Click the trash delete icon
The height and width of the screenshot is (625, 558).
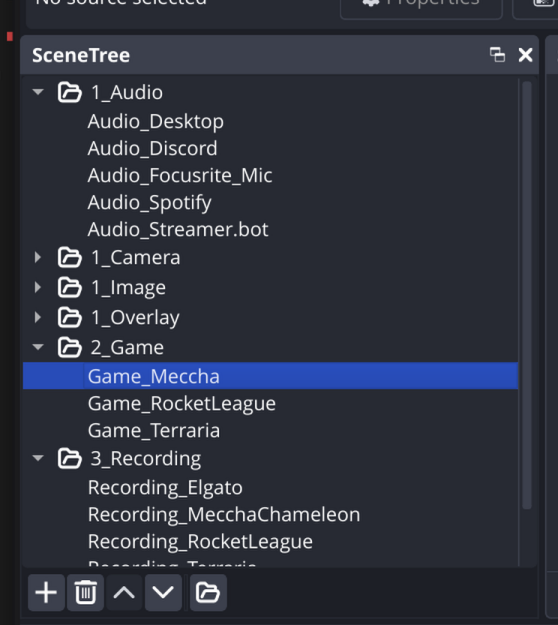tap(85, 592)
